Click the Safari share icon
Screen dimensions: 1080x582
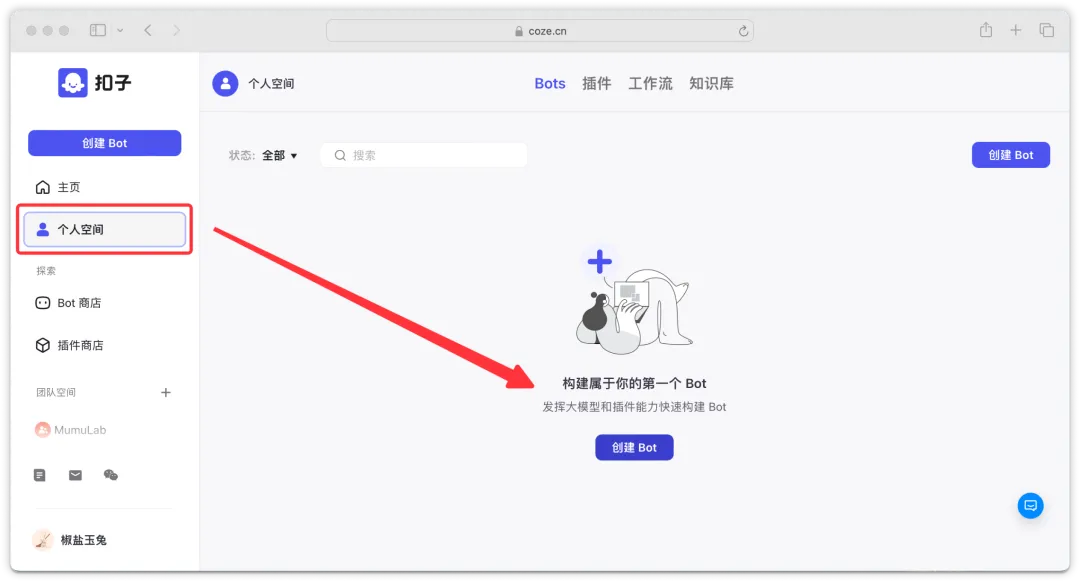click(986, 30)
